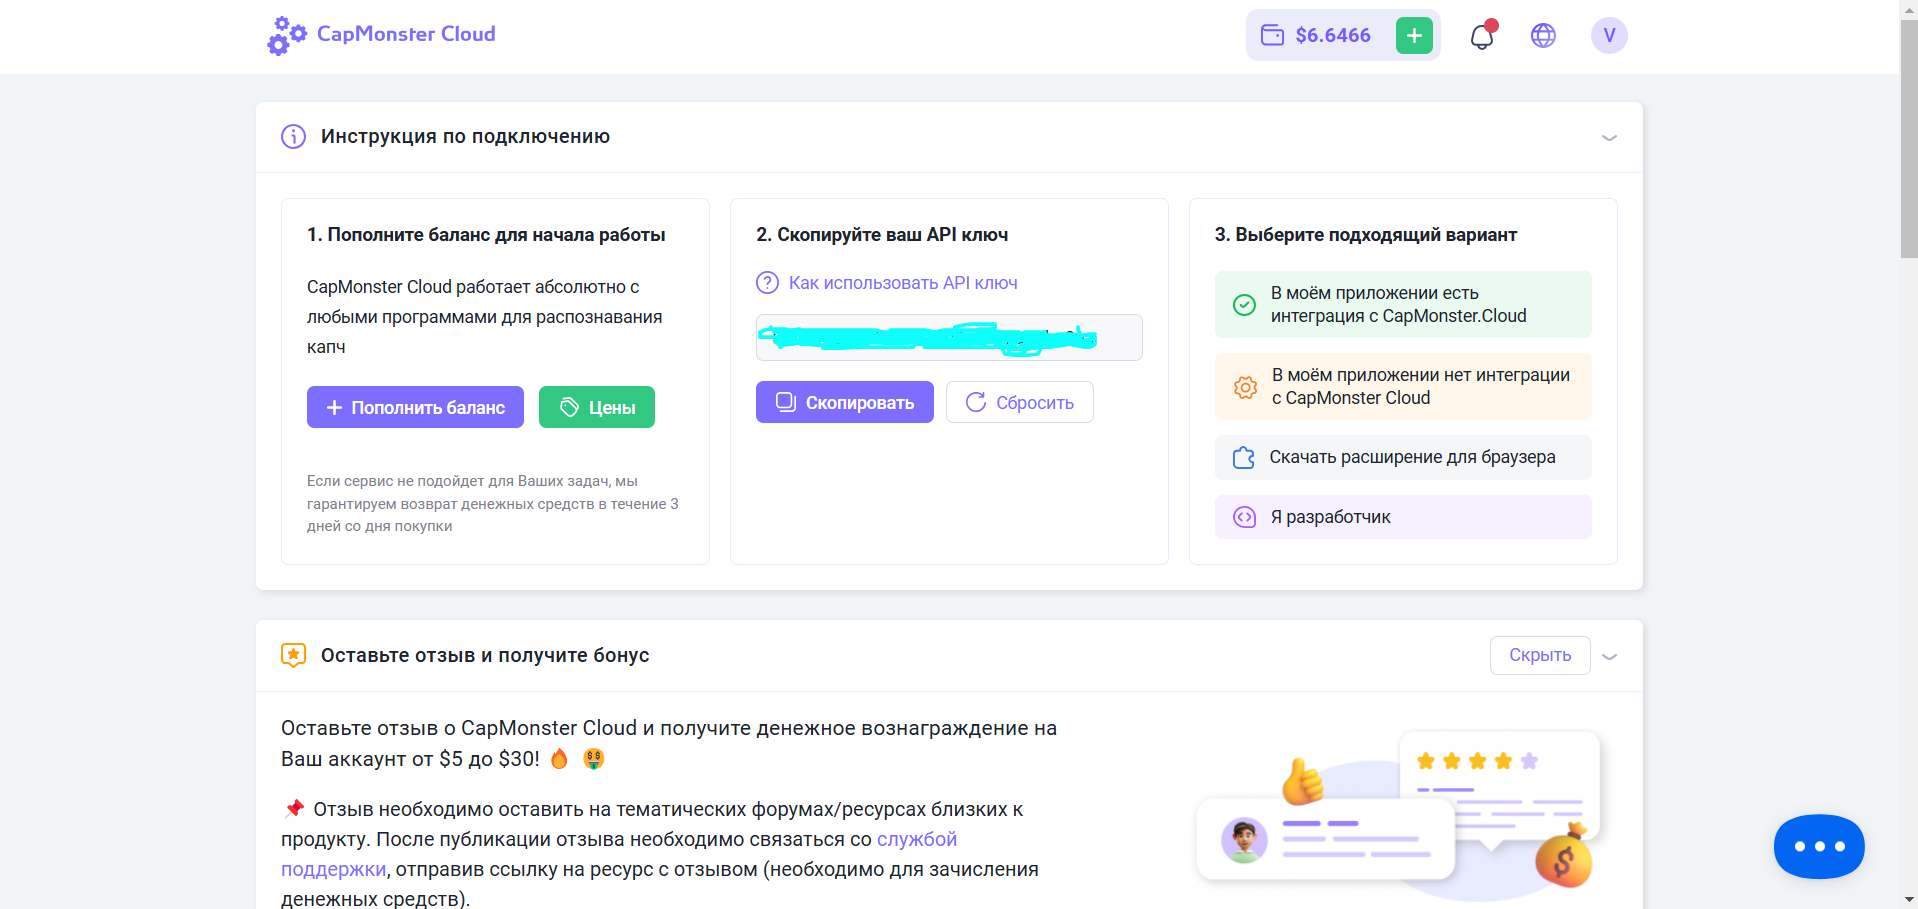Open the Цены pricing button
Viewport: 1918px width, 909px height.
[x=597, y=407]
